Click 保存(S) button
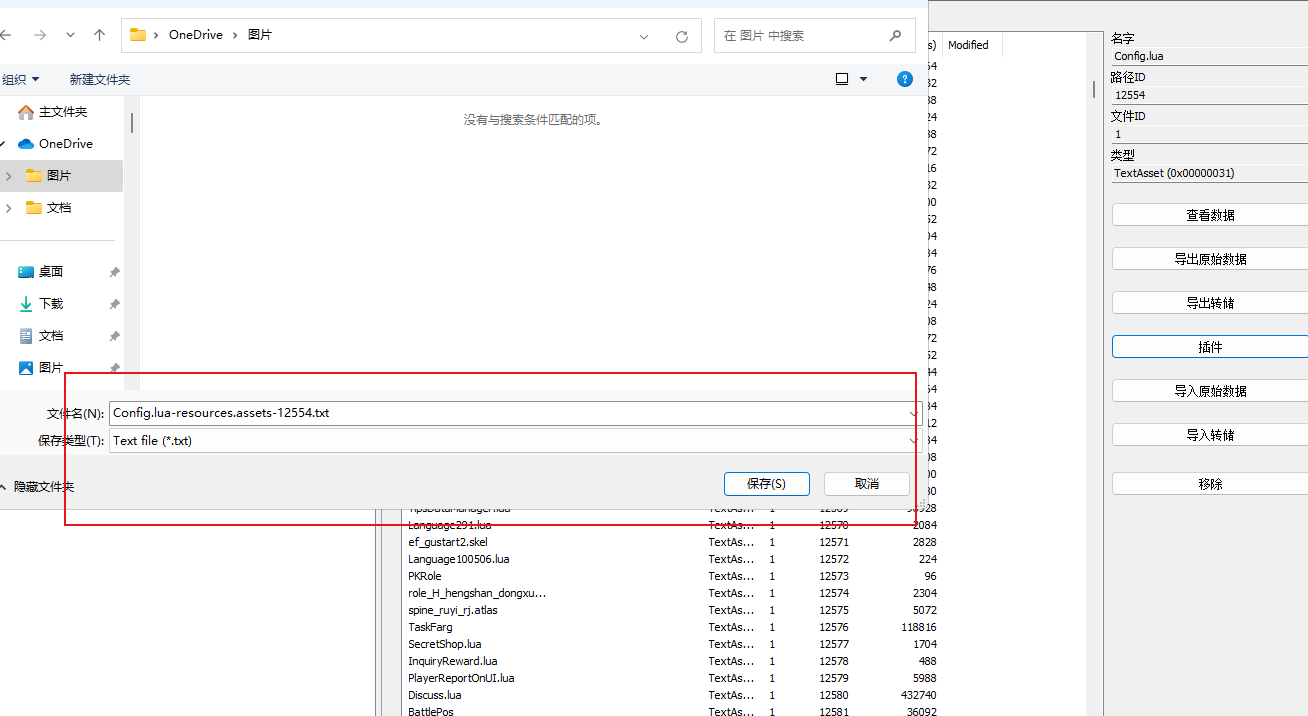The width and height of the screenshot is (1308, 716). (x=766, y=483)
